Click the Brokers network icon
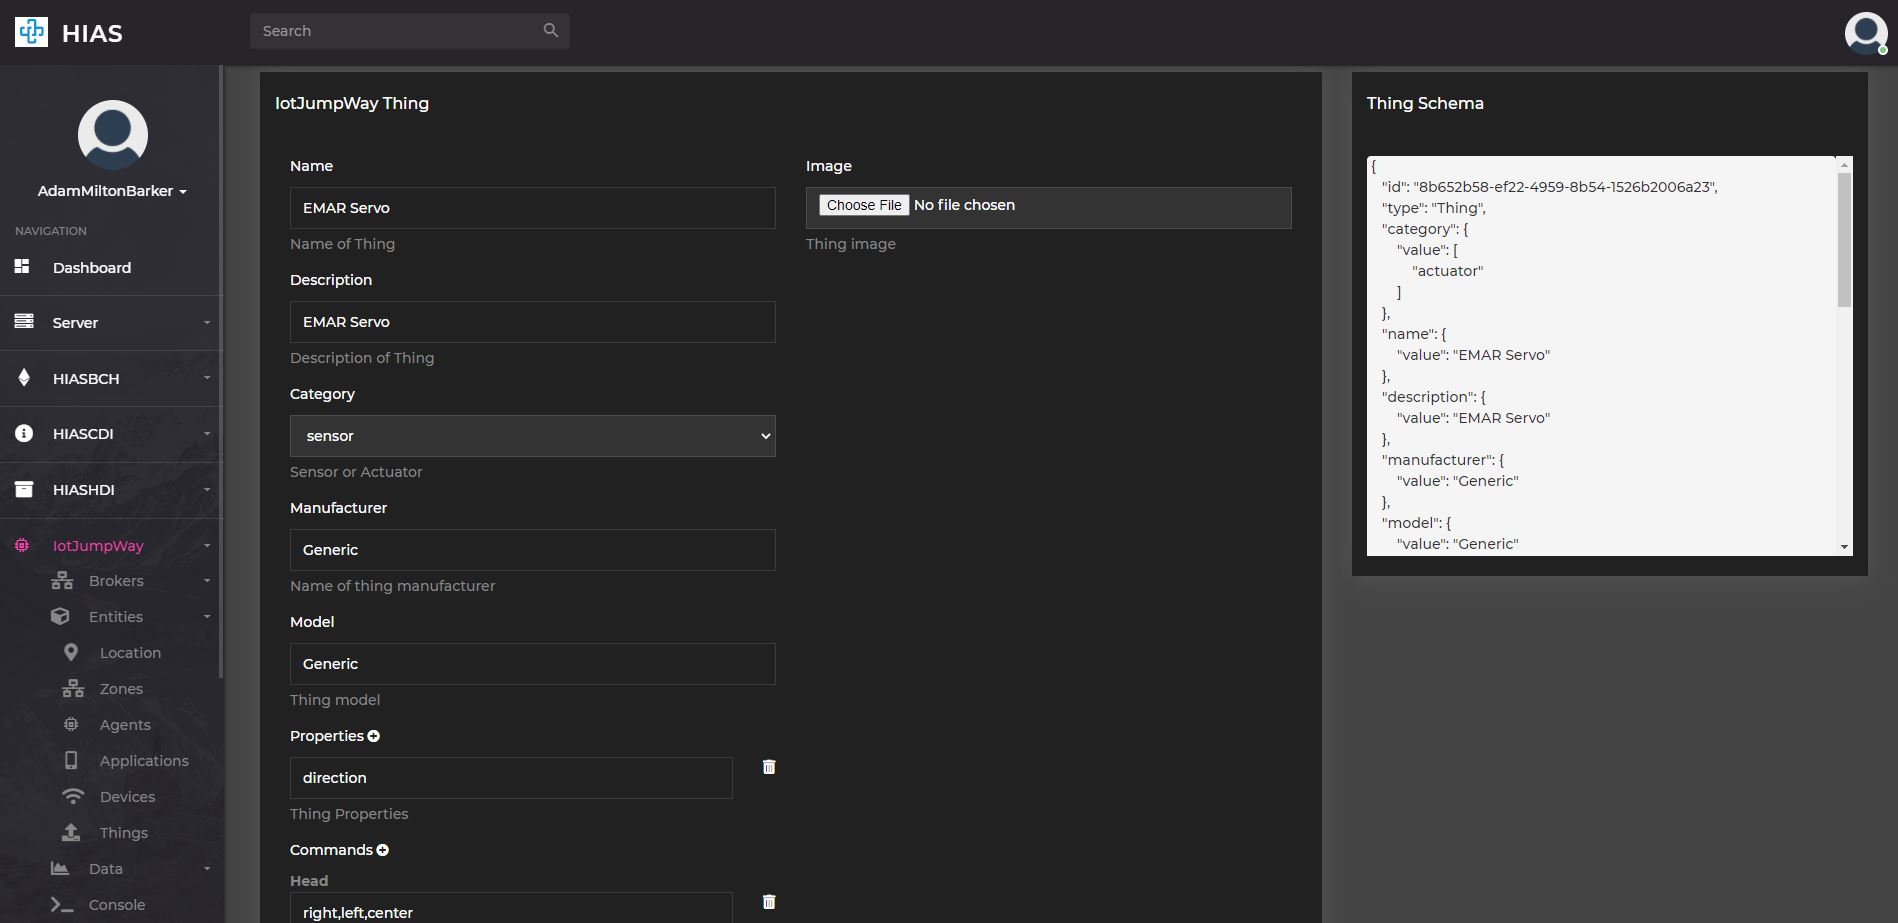The image size is (1898, 923). 62,580
